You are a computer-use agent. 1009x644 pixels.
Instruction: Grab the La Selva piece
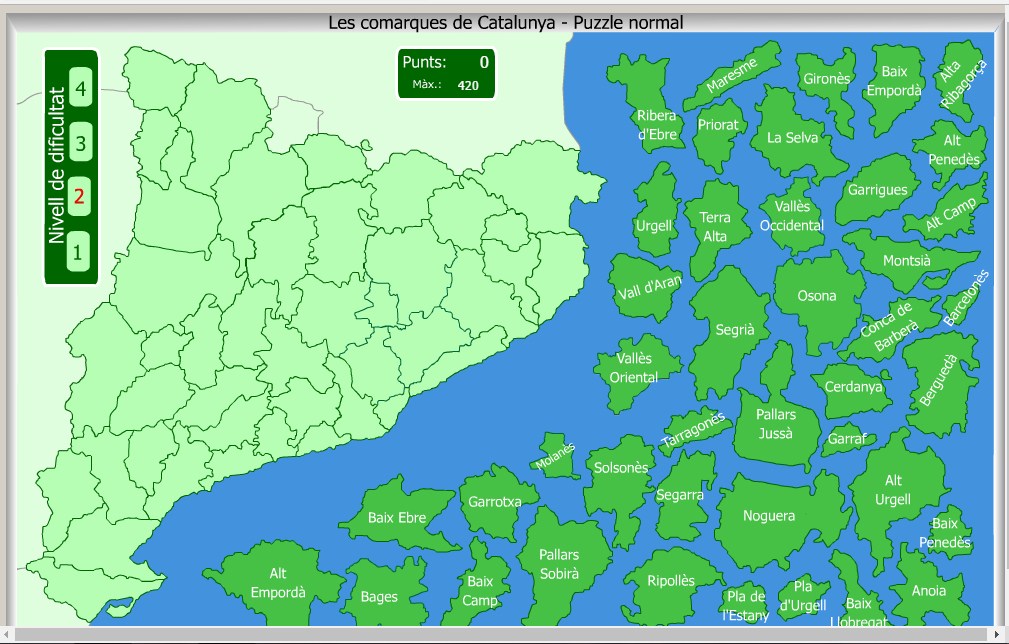[792, 138]
